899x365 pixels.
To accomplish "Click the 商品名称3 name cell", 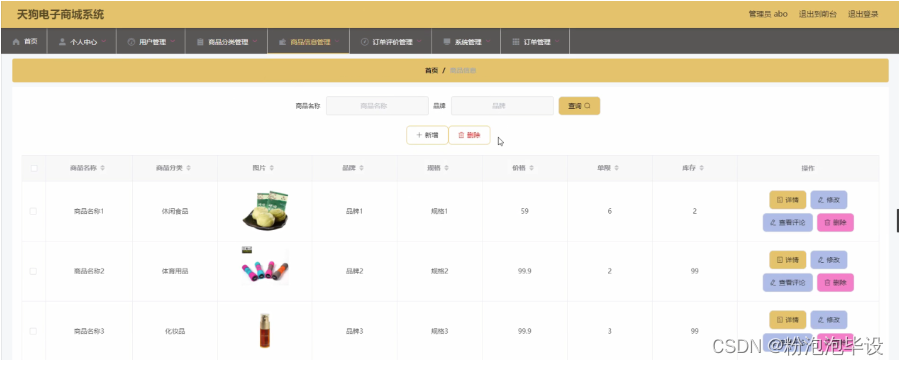I will click(89, 331).
